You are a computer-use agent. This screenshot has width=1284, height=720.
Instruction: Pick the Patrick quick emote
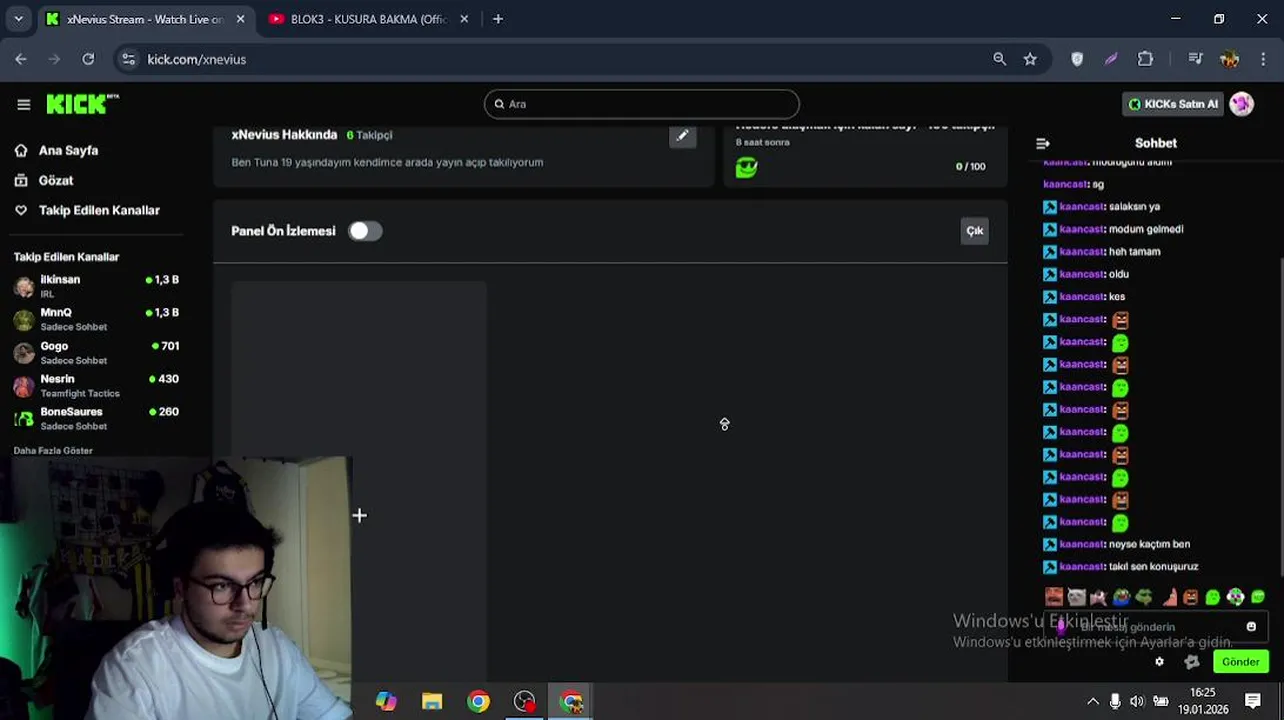click(x=1168, y=597)
